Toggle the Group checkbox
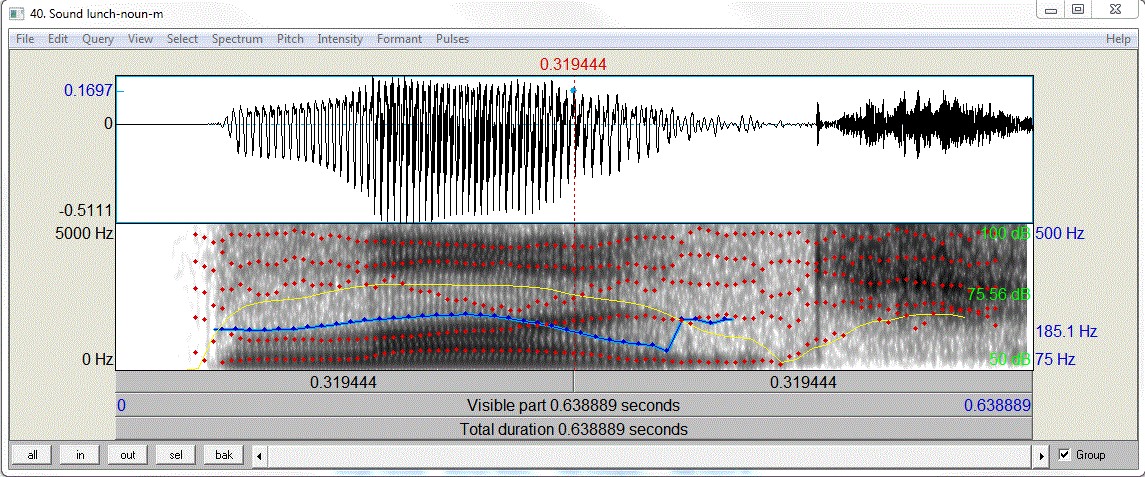Viewport: 1145px width, 477px height. click(x=1065, y=455)
